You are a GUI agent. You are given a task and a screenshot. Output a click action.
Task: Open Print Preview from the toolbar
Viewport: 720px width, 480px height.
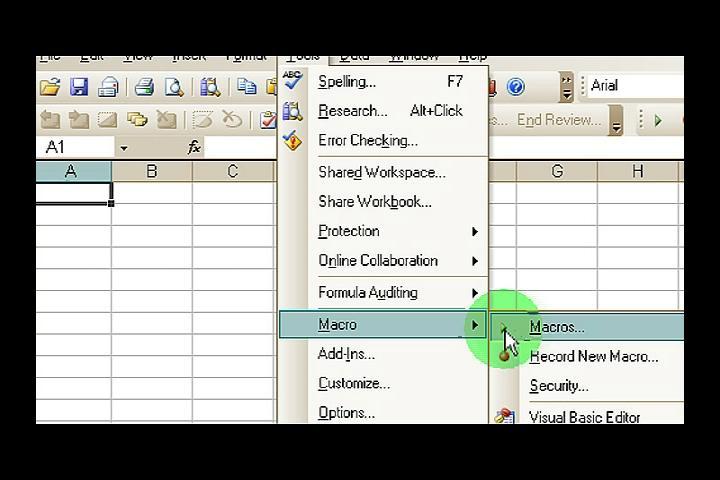click(x=174, y=87)
